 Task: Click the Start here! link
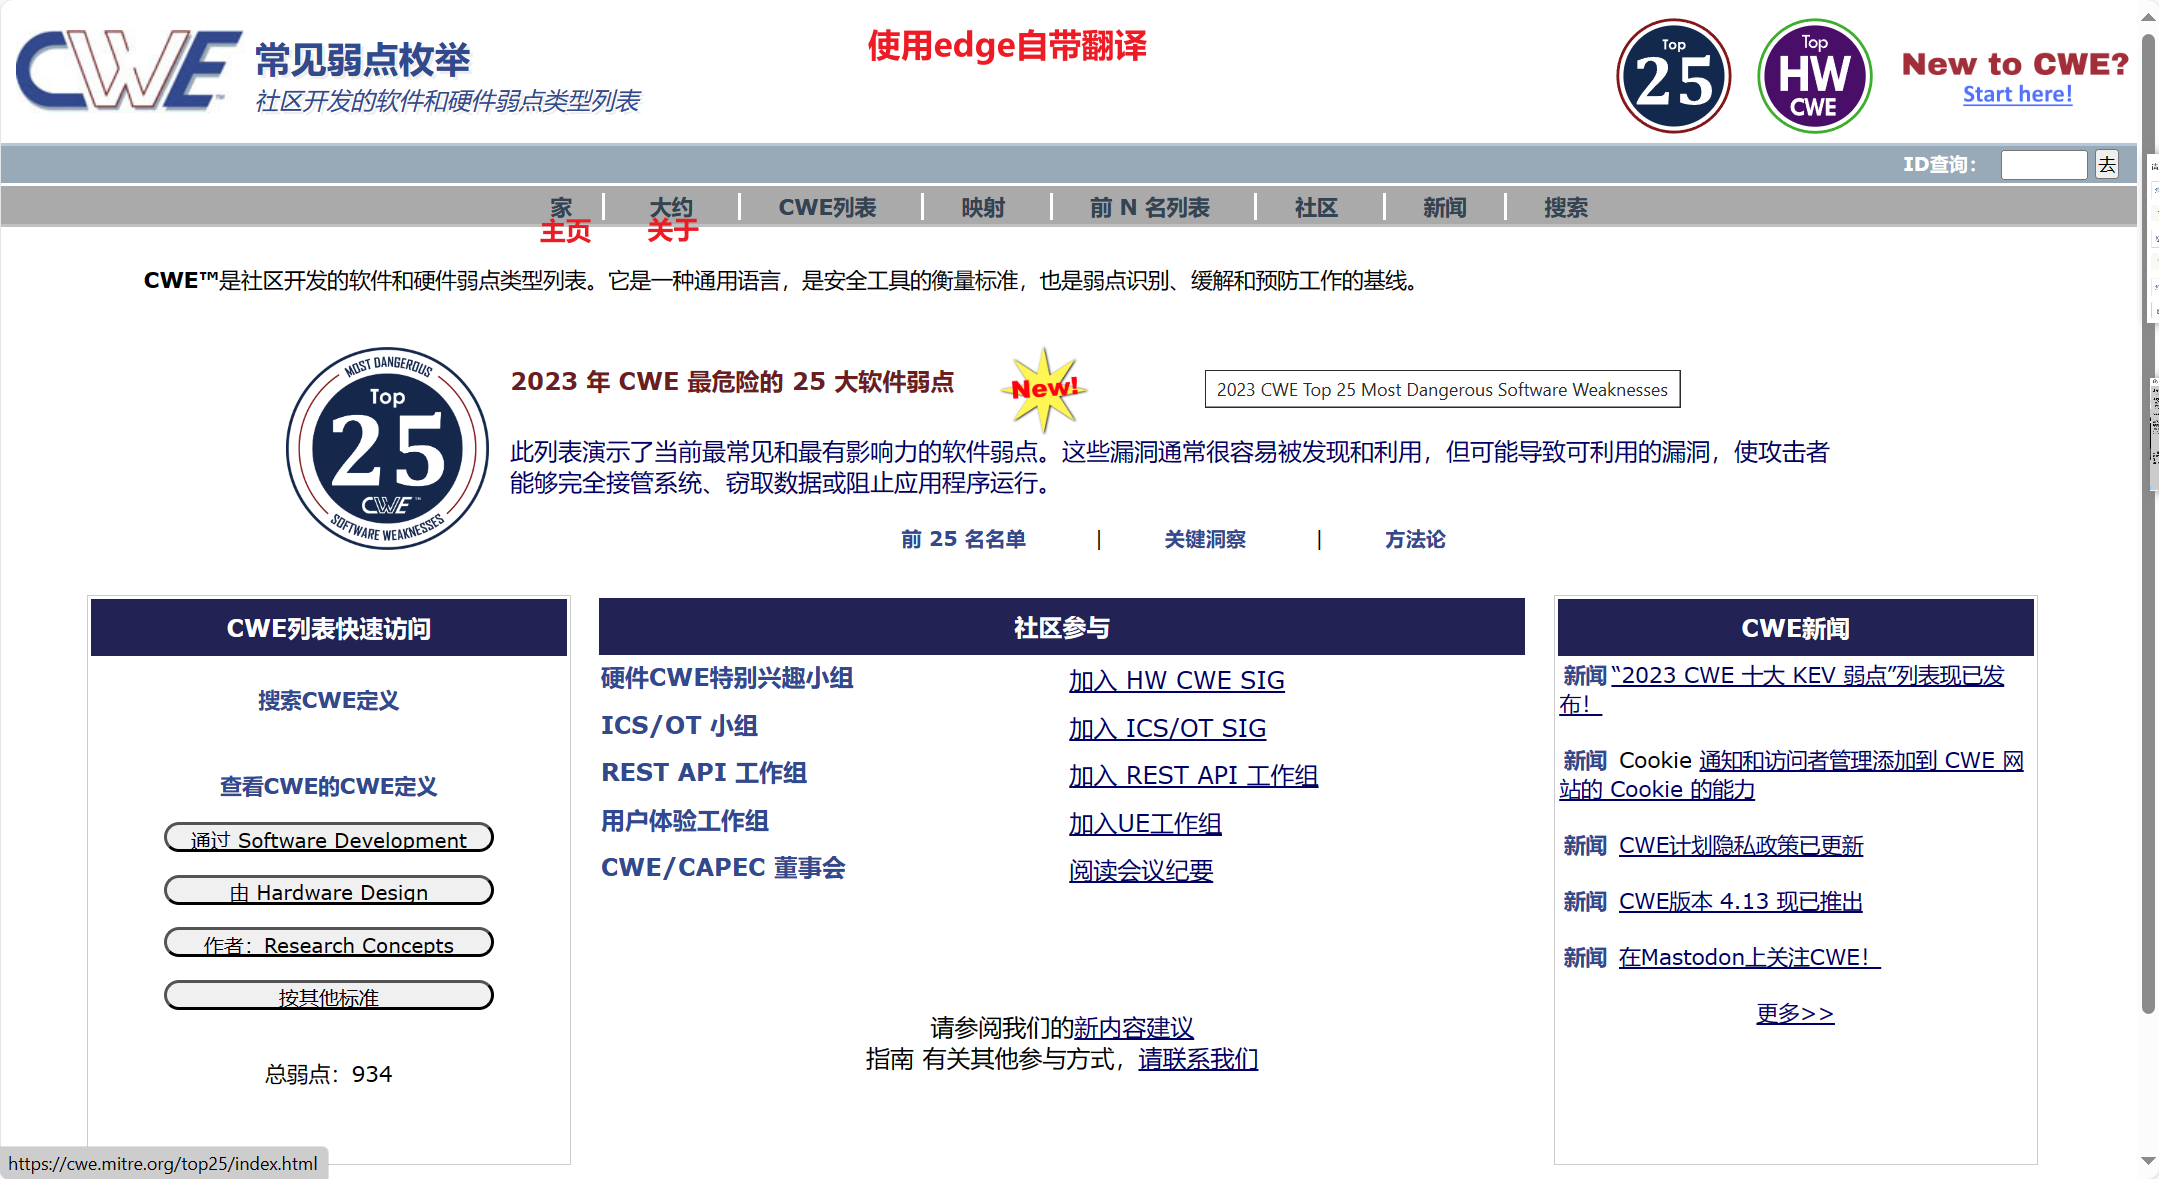pyautogui.click(x=2017, y=95)
